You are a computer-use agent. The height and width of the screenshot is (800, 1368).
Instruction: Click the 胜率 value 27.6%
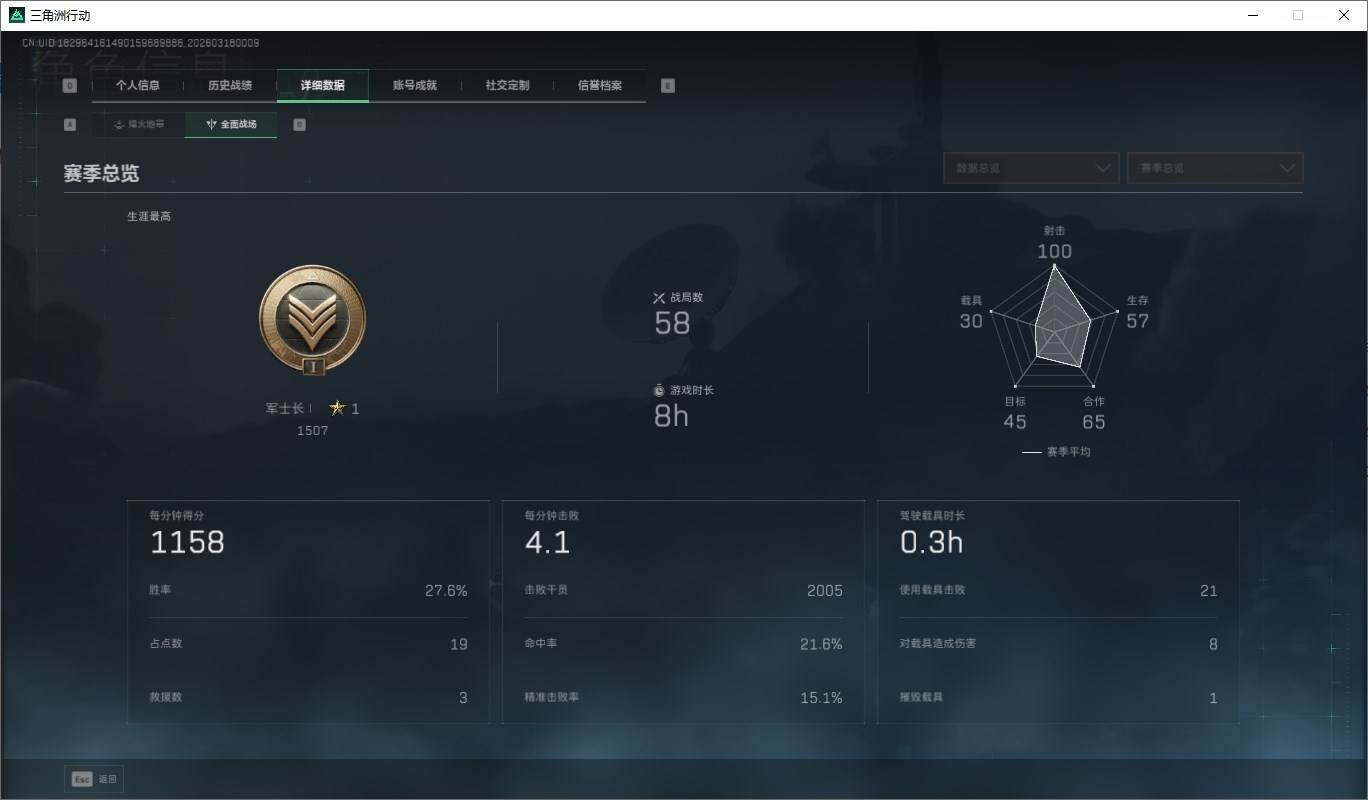[446, 591]
